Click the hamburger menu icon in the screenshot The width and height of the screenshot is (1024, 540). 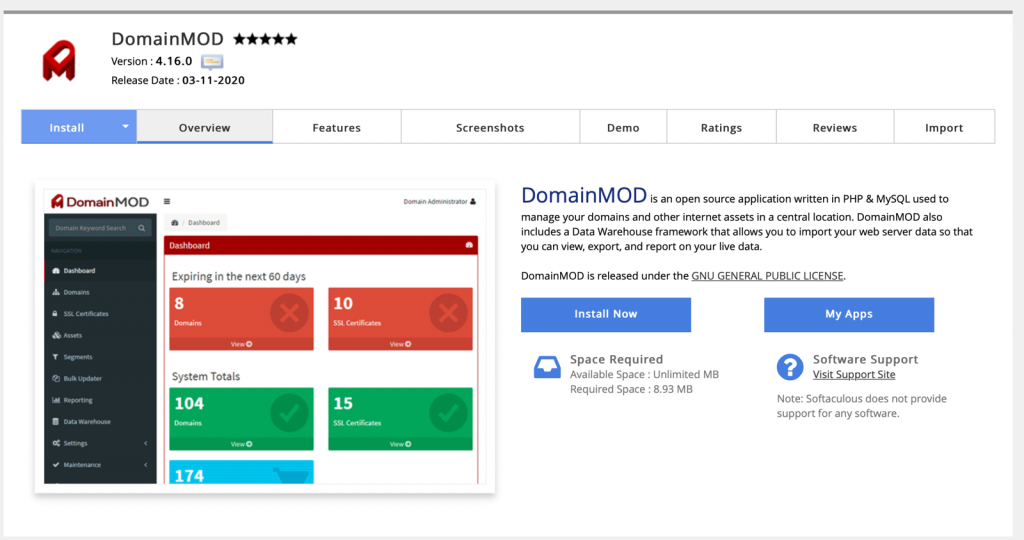click(167, 201)
